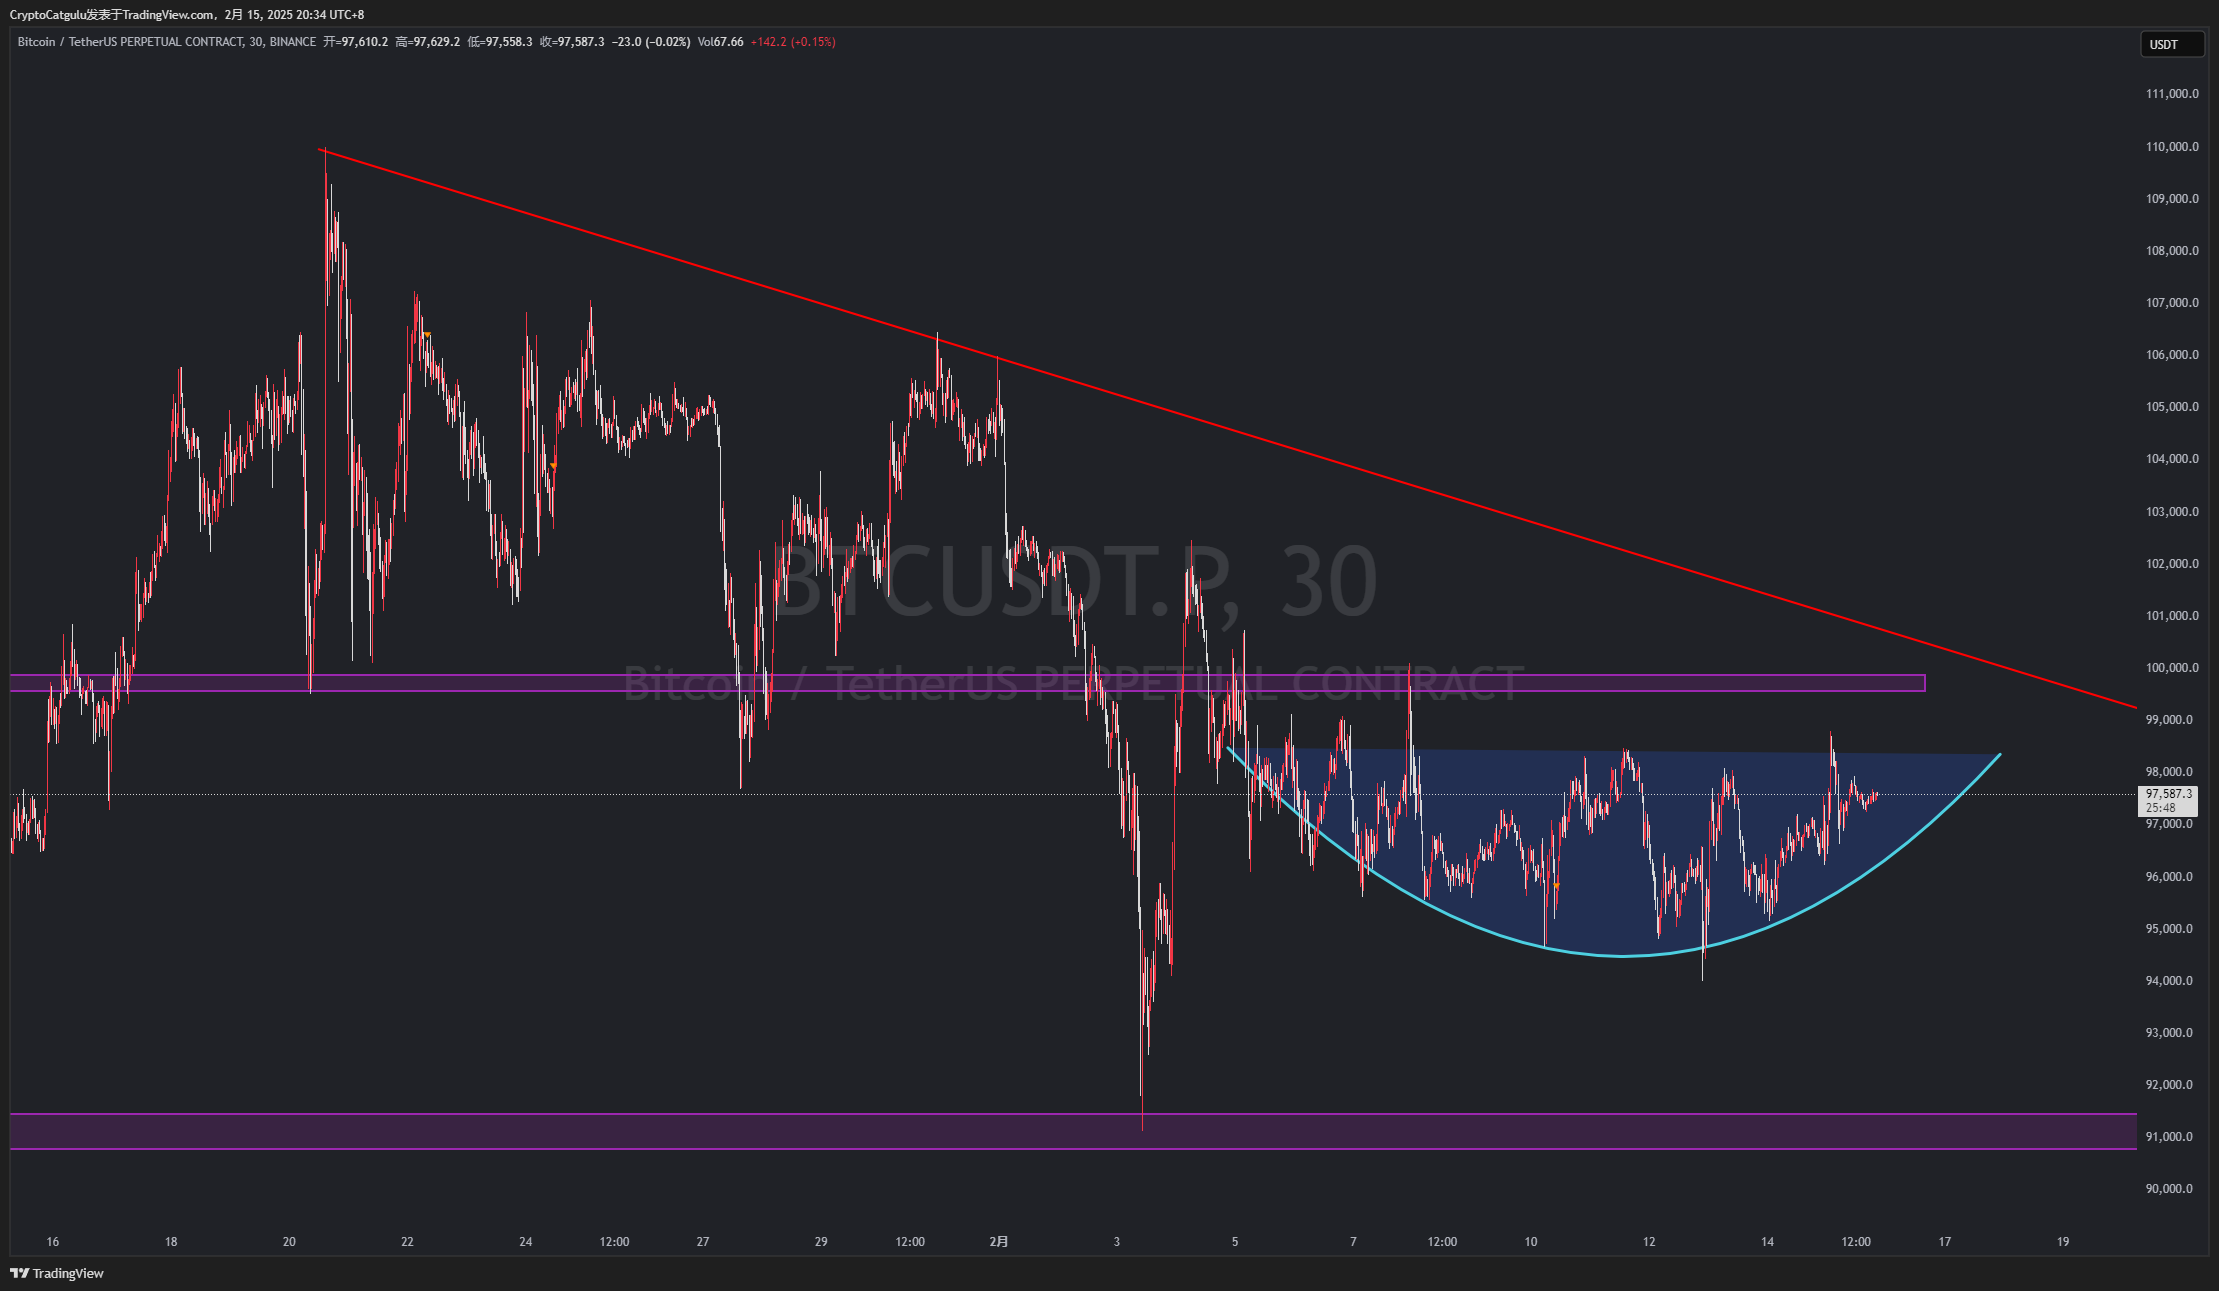Click the 93,000.0 price axis label
This screenshot has height=1291, width=2219.
[x=2169, y=1032]
